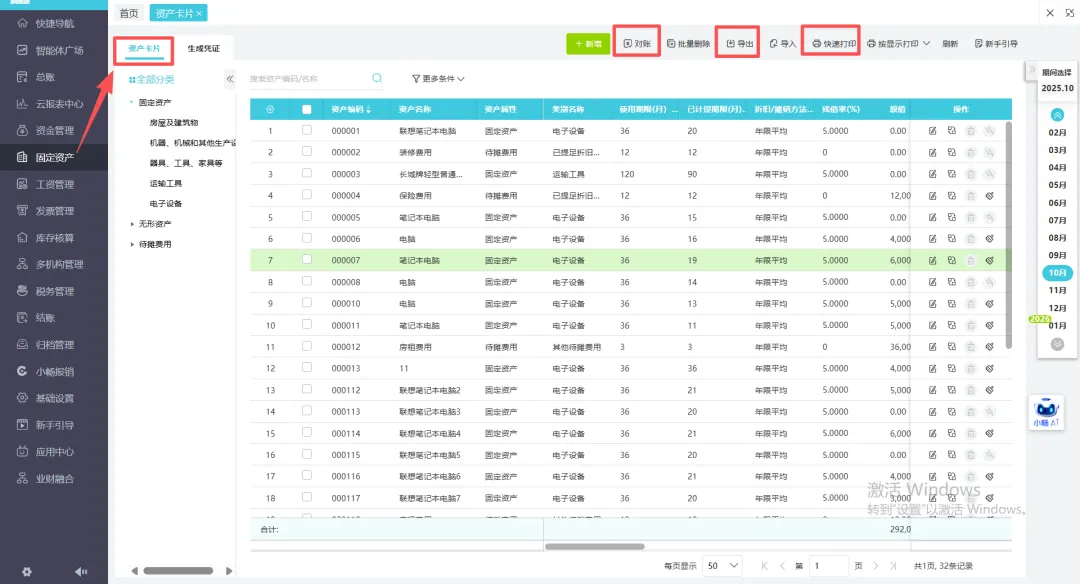Go to next page arrow
Viewport: 1080px width, 584px height.
pos(875,565)
